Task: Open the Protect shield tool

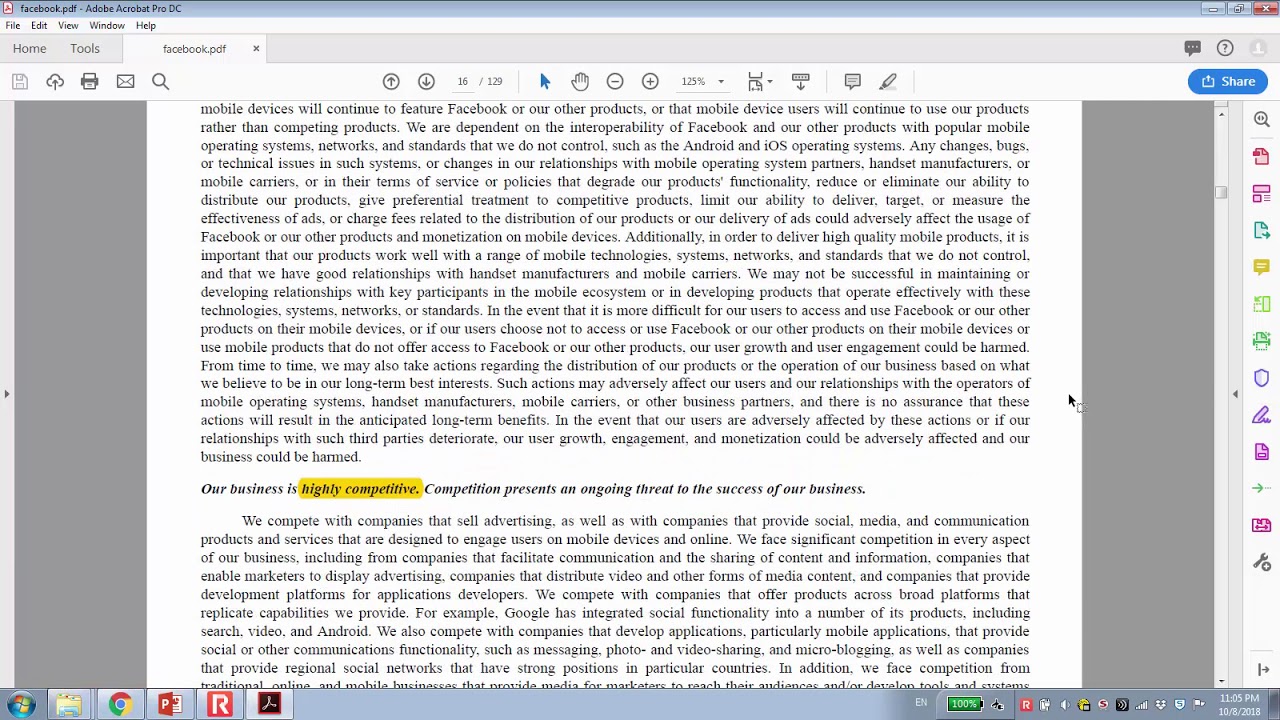Action: point(1261,378)
